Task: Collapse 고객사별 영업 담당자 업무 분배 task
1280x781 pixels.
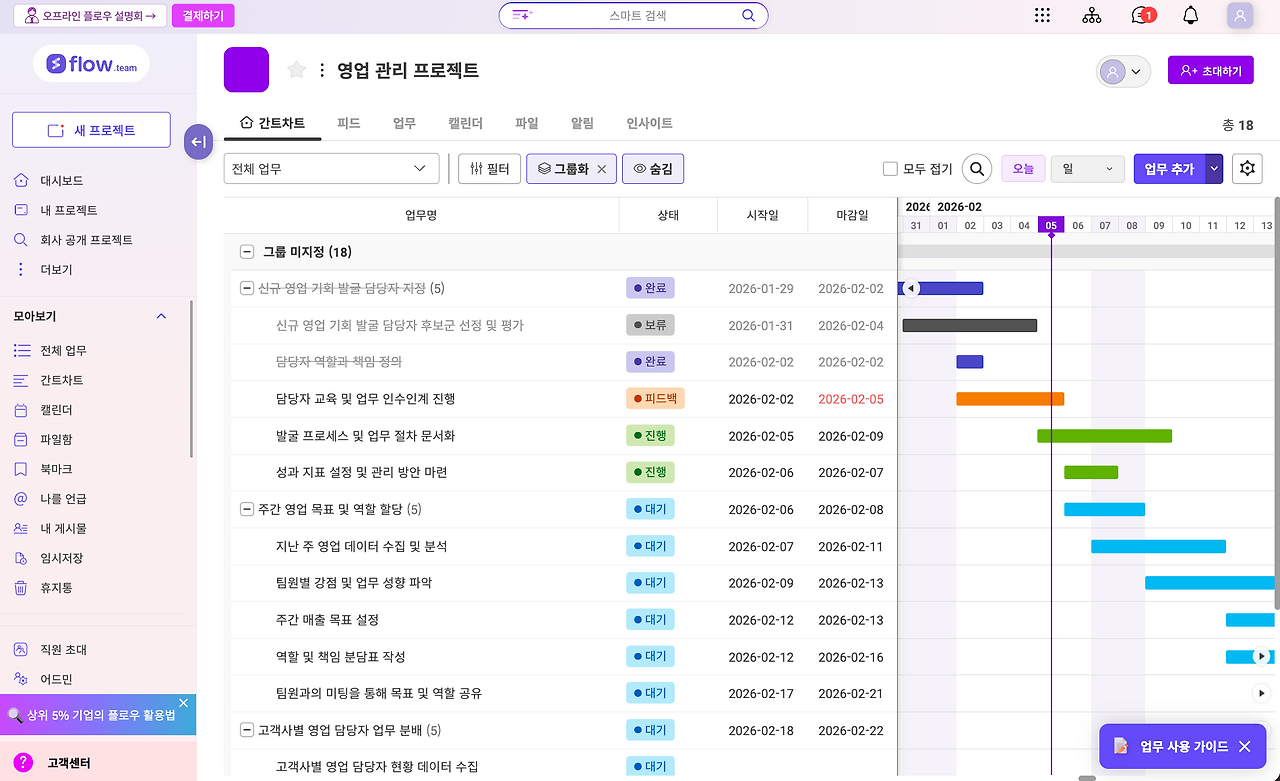Action: click(247, 730)
